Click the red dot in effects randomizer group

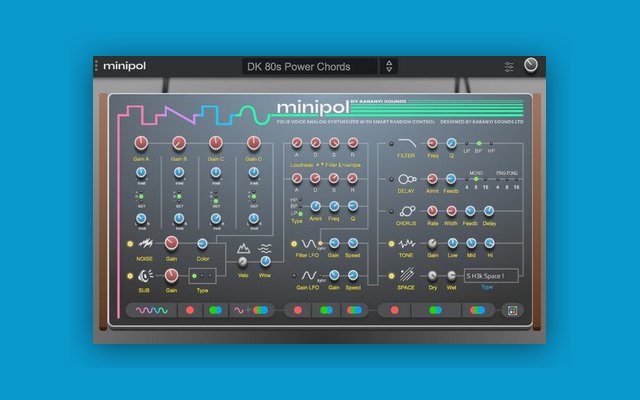pos(395,311)
